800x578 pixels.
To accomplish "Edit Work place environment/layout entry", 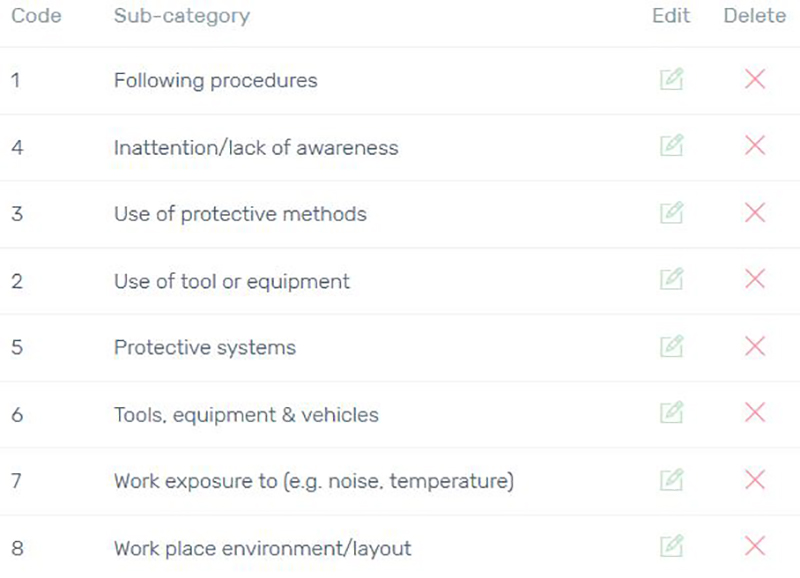I will [671, 546].
